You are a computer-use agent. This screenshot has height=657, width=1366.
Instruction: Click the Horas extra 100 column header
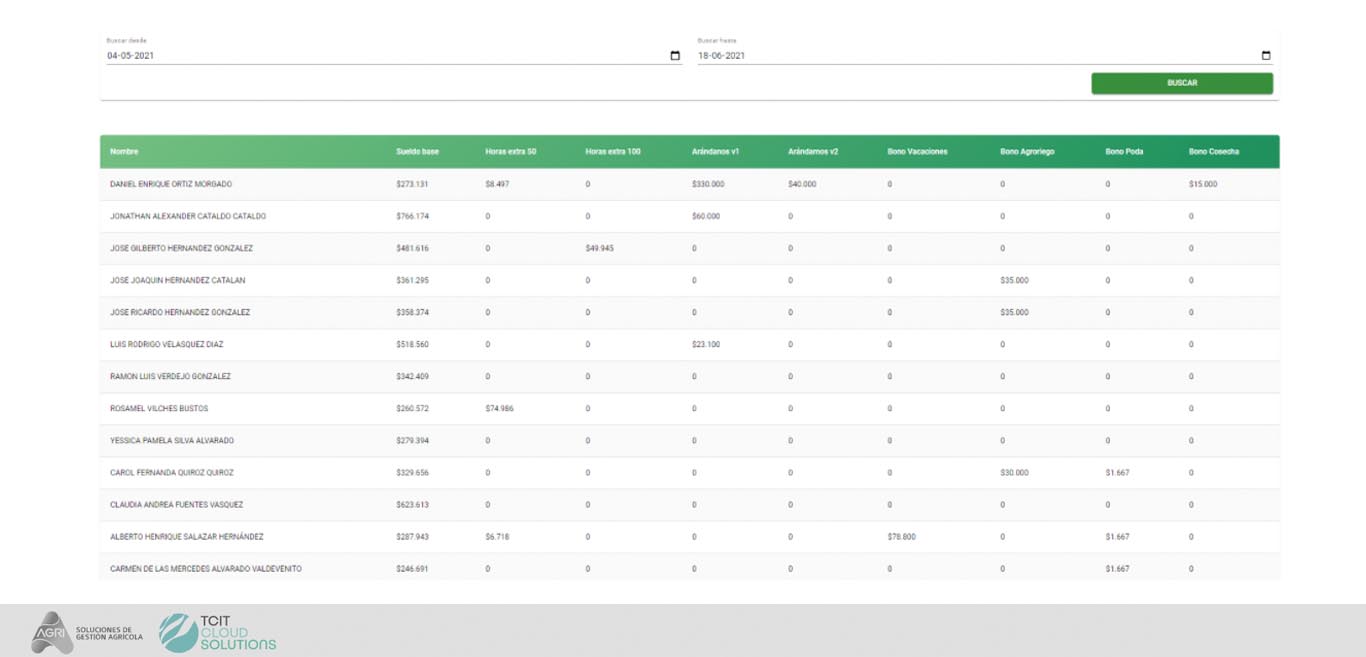(613, 152)
